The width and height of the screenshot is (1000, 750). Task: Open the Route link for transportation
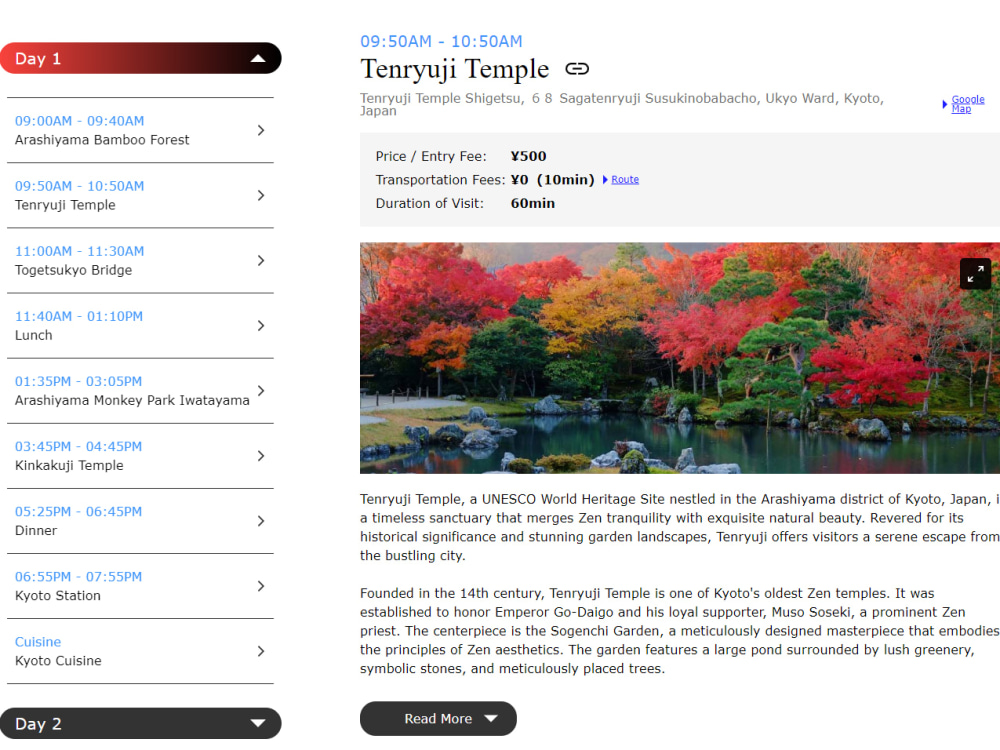(625, 180)
